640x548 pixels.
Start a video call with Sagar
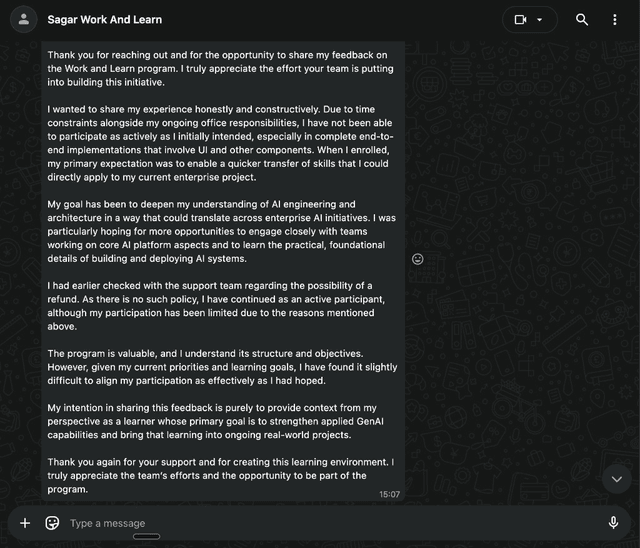click(x=520, y=19)
